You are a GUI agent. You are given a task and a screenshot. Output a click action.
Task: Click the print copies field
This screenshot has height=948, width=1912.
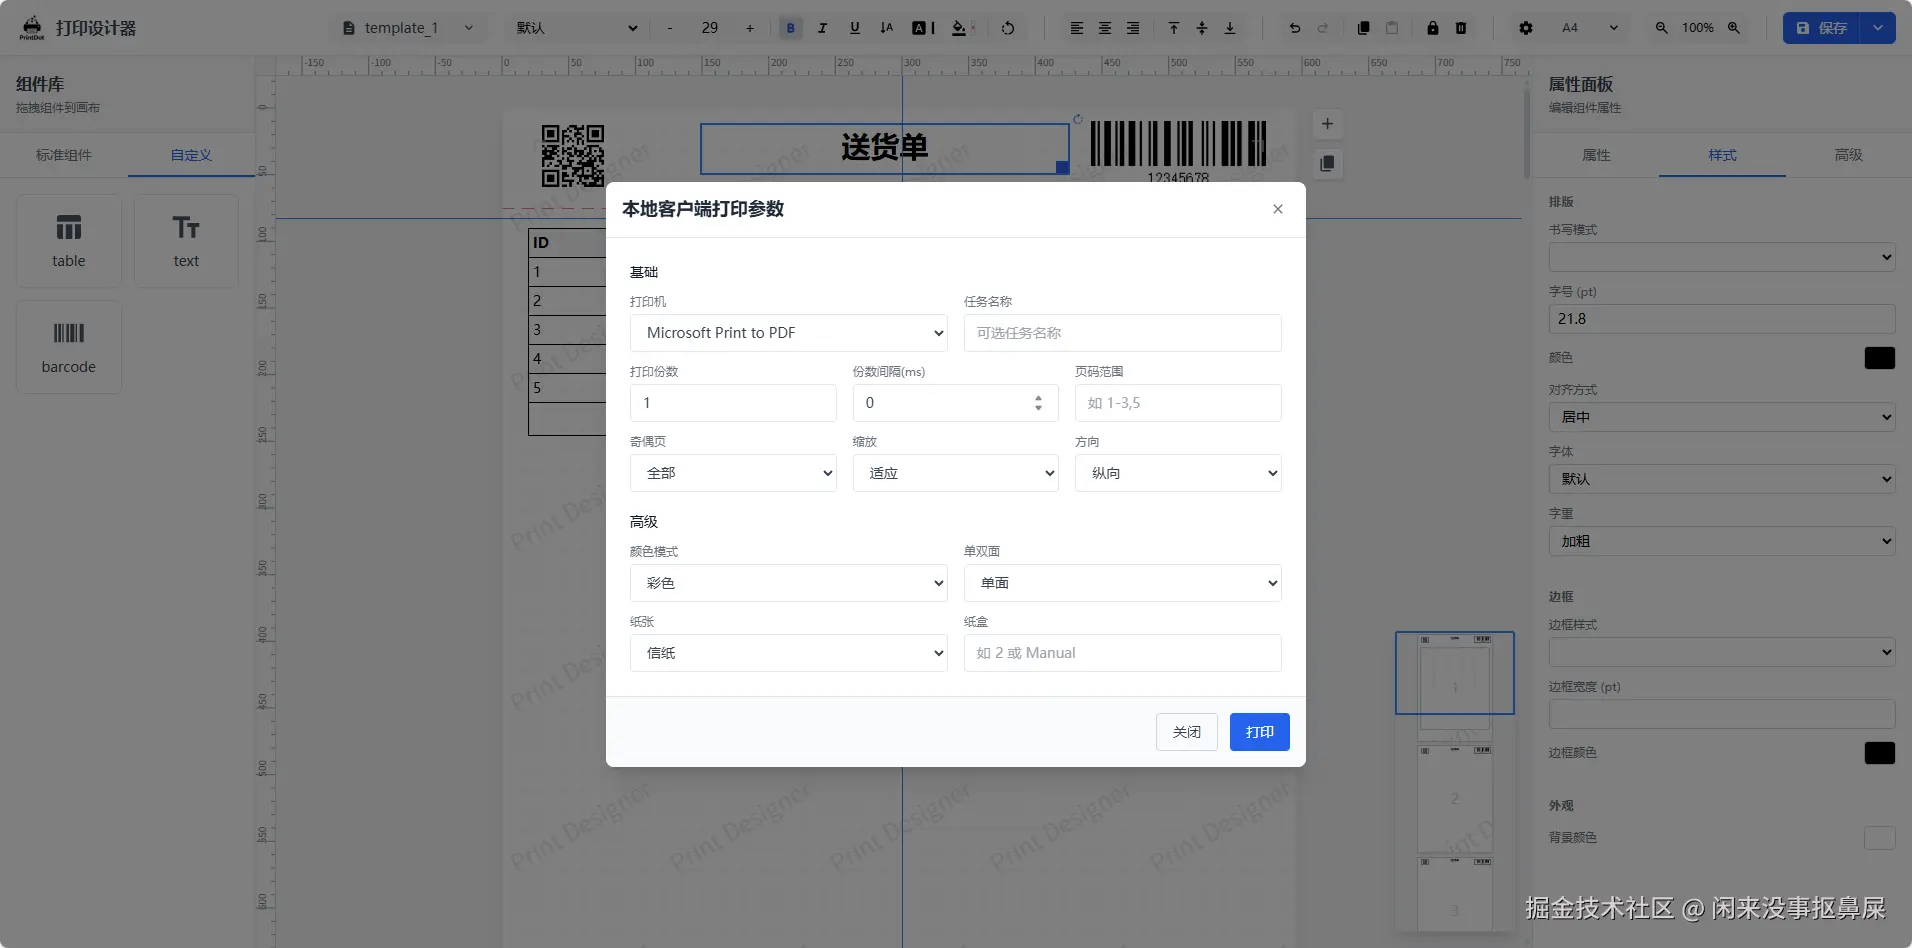[733, 403]
